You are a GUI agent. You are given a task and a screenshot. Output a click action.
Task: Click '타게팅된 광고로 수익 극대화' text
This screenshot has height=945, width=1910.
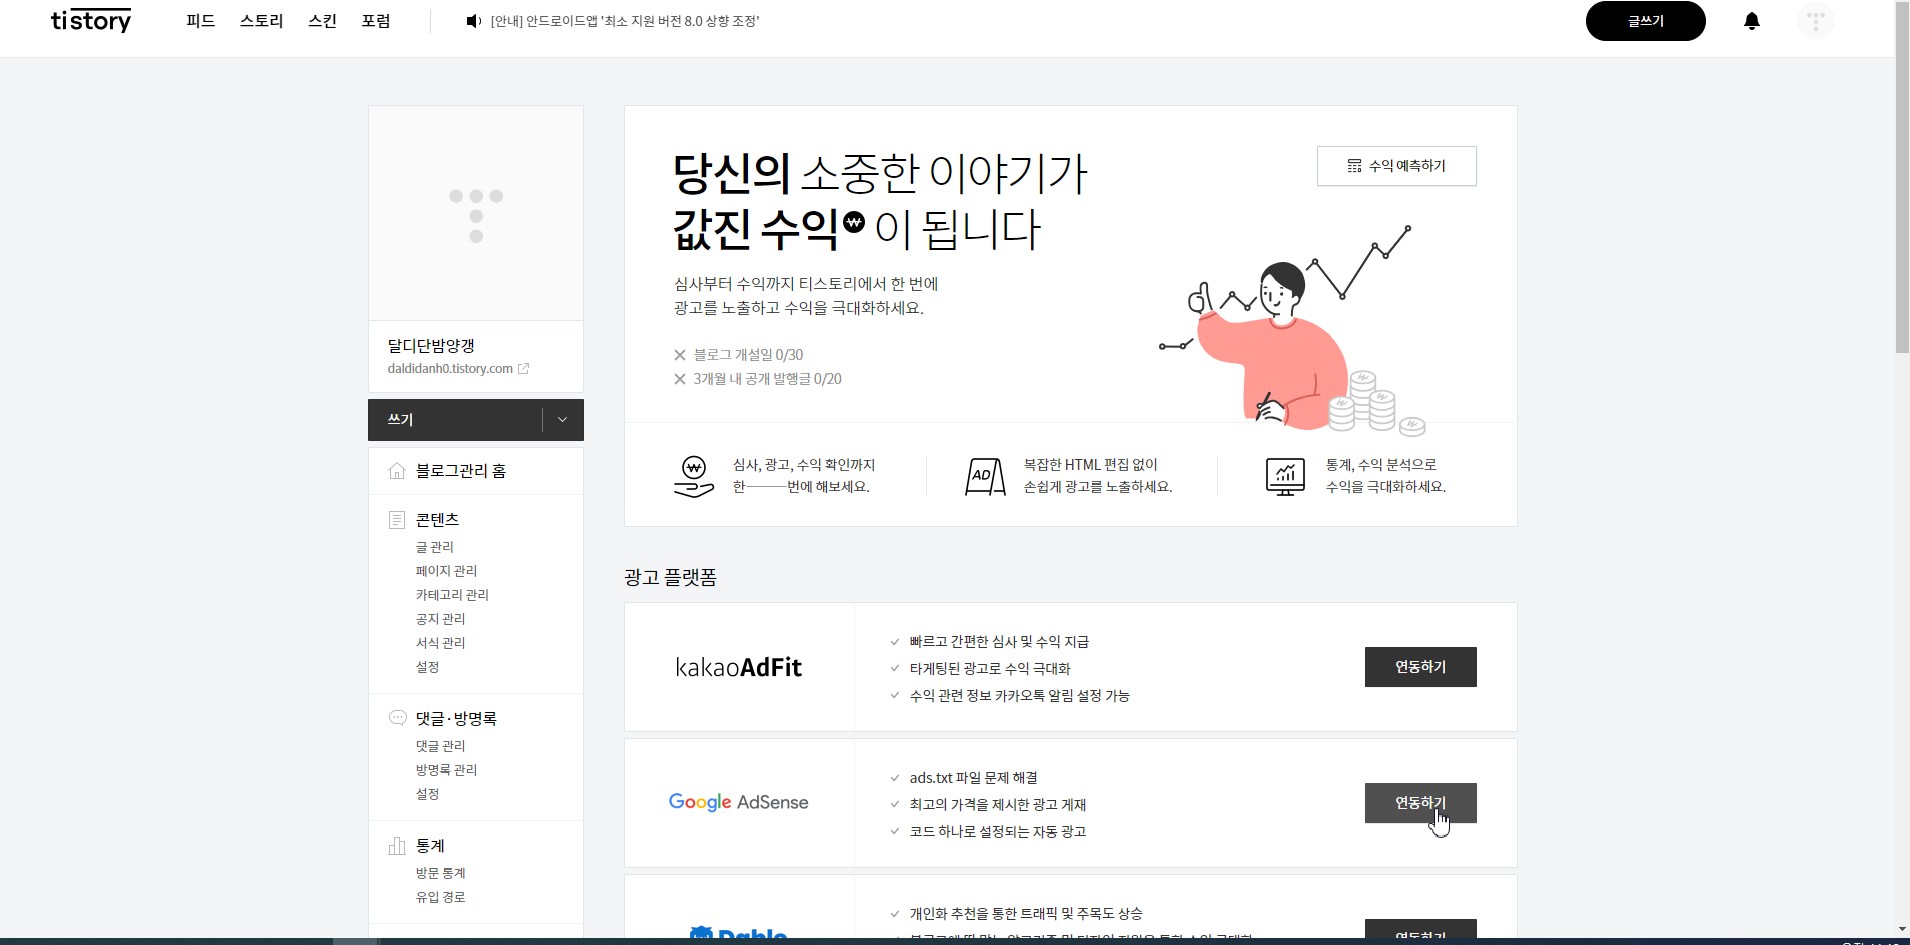click(x=990, y=669)
